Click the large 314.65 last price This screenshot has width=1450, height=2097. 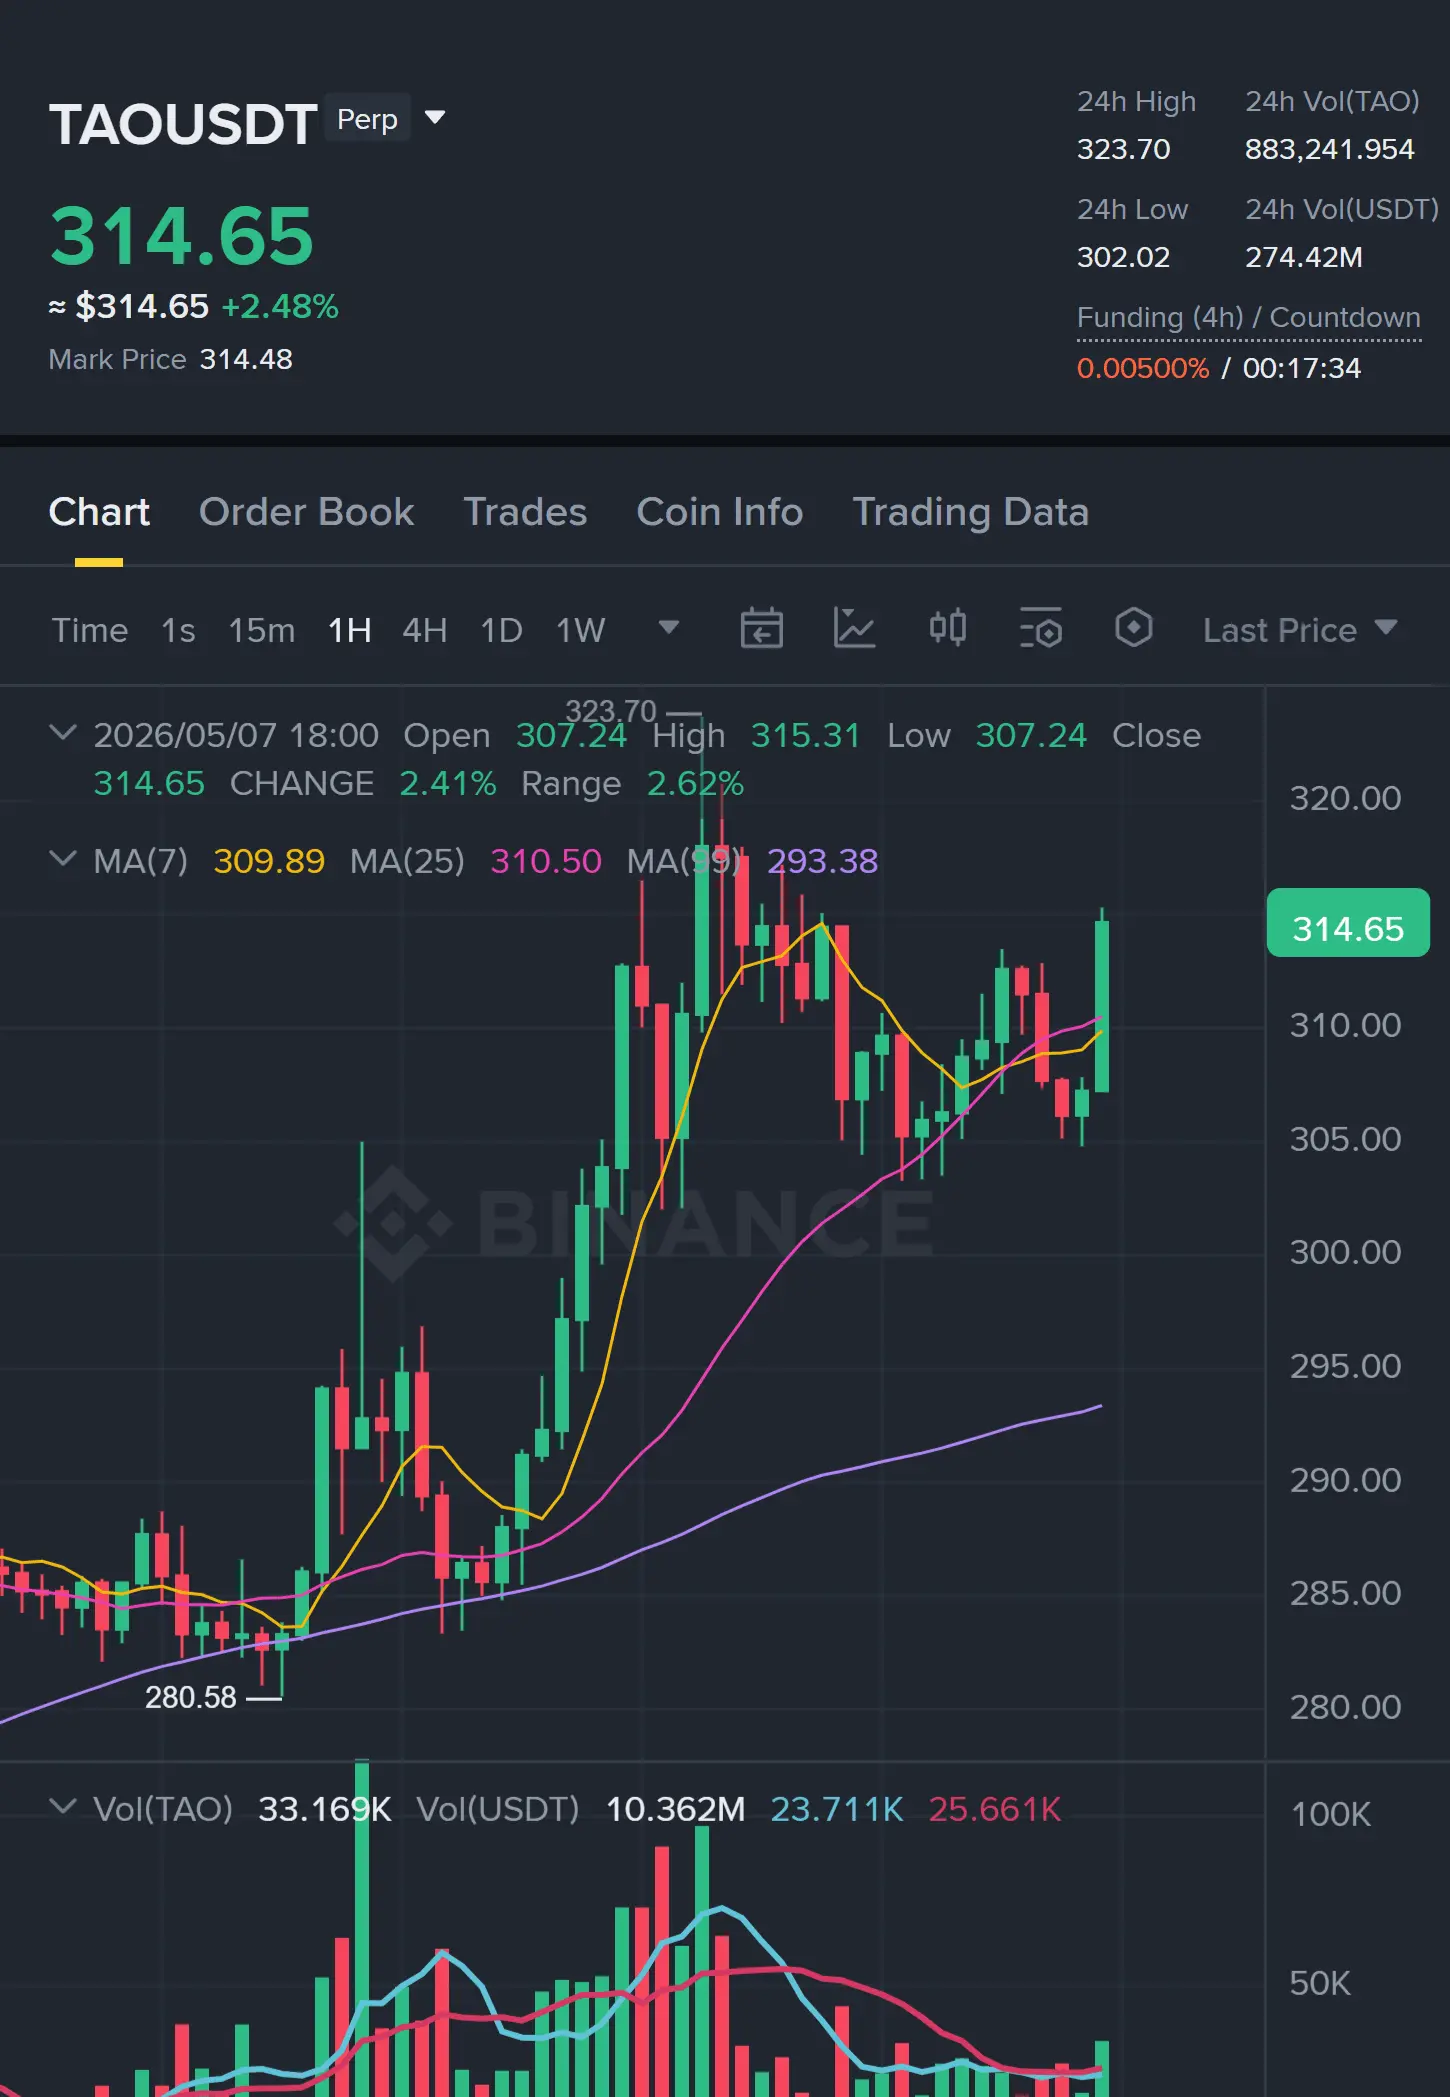point(182,236)
